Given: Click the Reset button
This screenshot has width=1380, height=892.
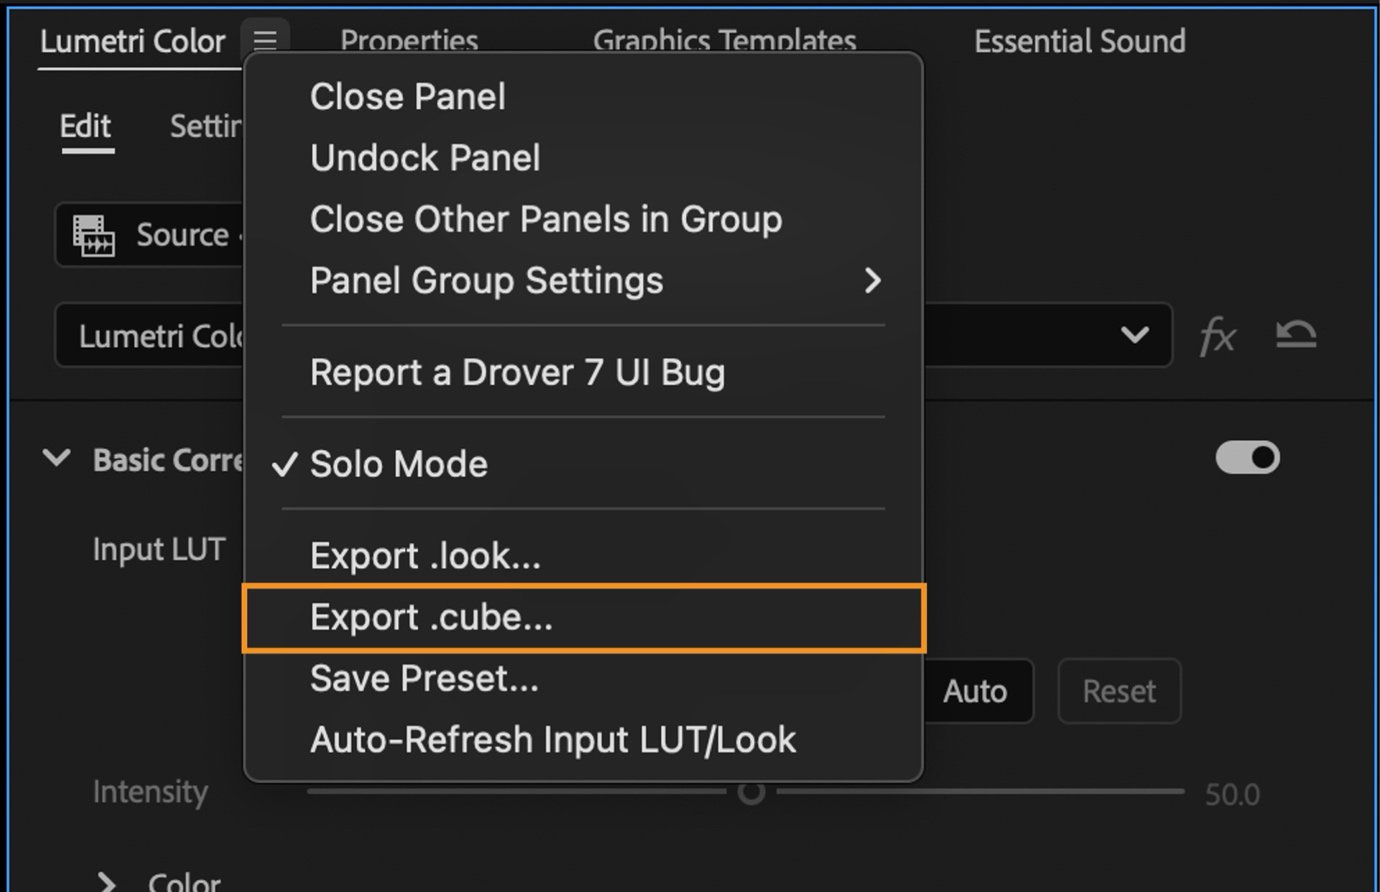Looking at the screenshot, I should 1119,691.
